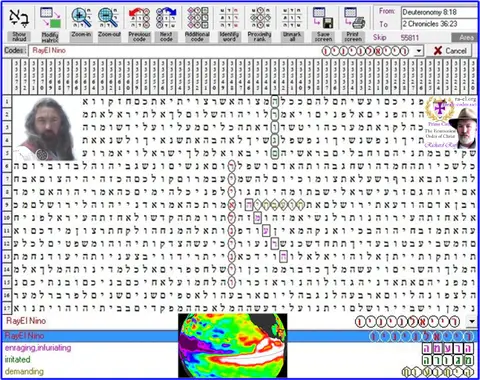Image resolution: width=480 pixels, height=380 pixels.
Task: Click the Print screen printer icon
Action: (354, 17)
